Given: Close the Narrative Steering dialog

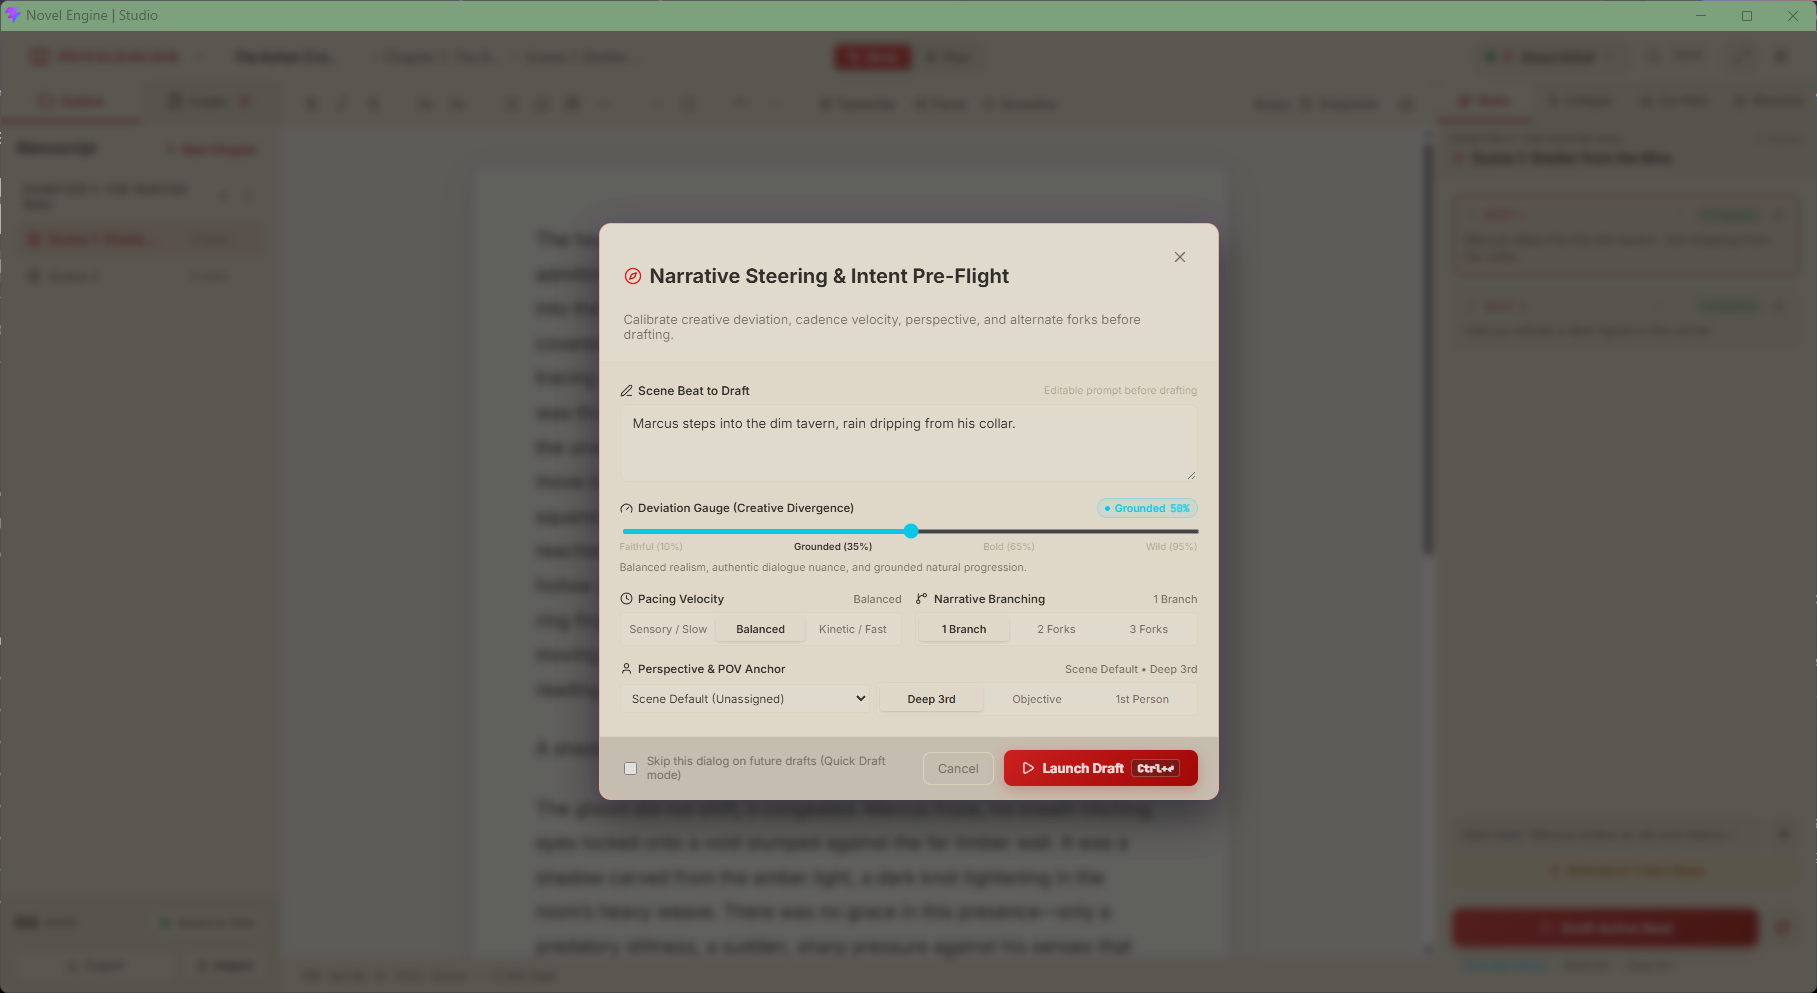Looking at the screenshot, I should click(1180, 257).
